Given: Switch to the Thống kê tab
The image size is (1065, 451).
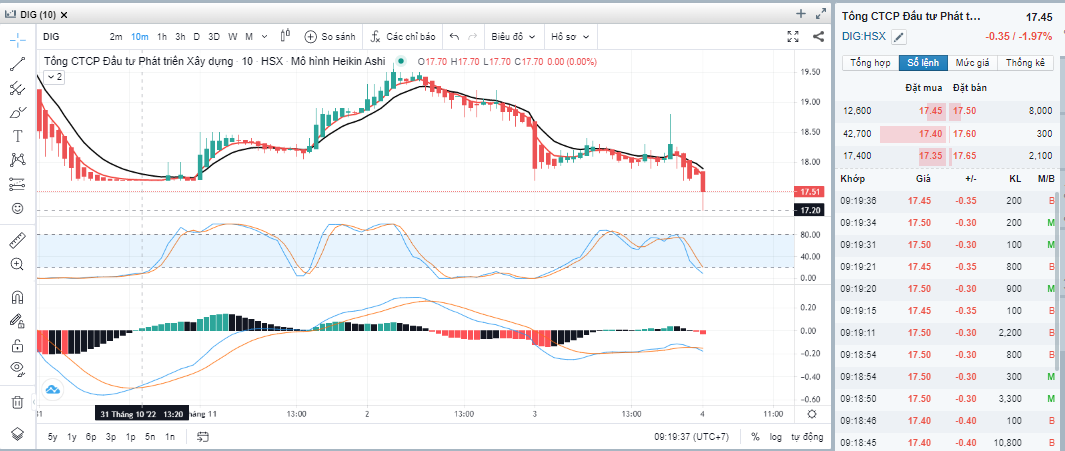Looking at the screenshot, I should point(1026,63).
